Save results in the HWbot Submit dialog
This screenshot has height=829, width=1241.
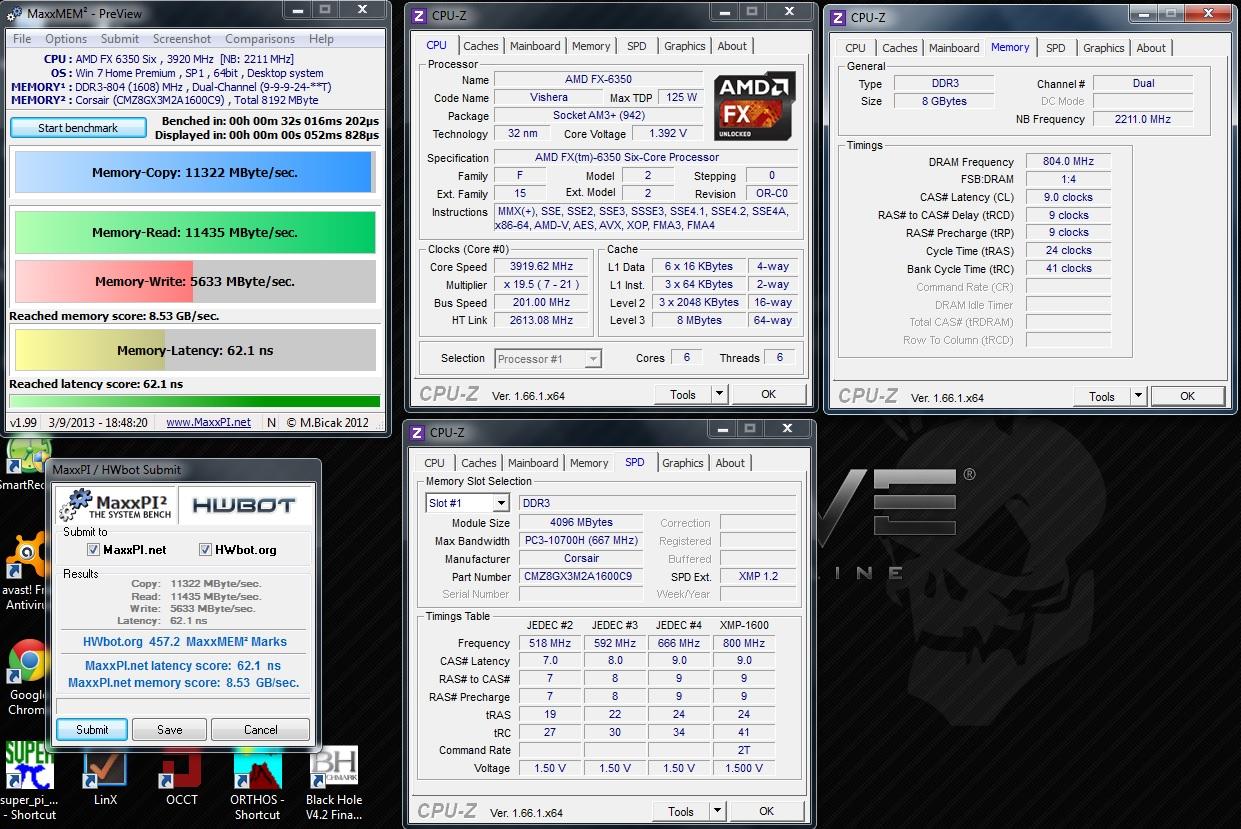tap(170, 730)
